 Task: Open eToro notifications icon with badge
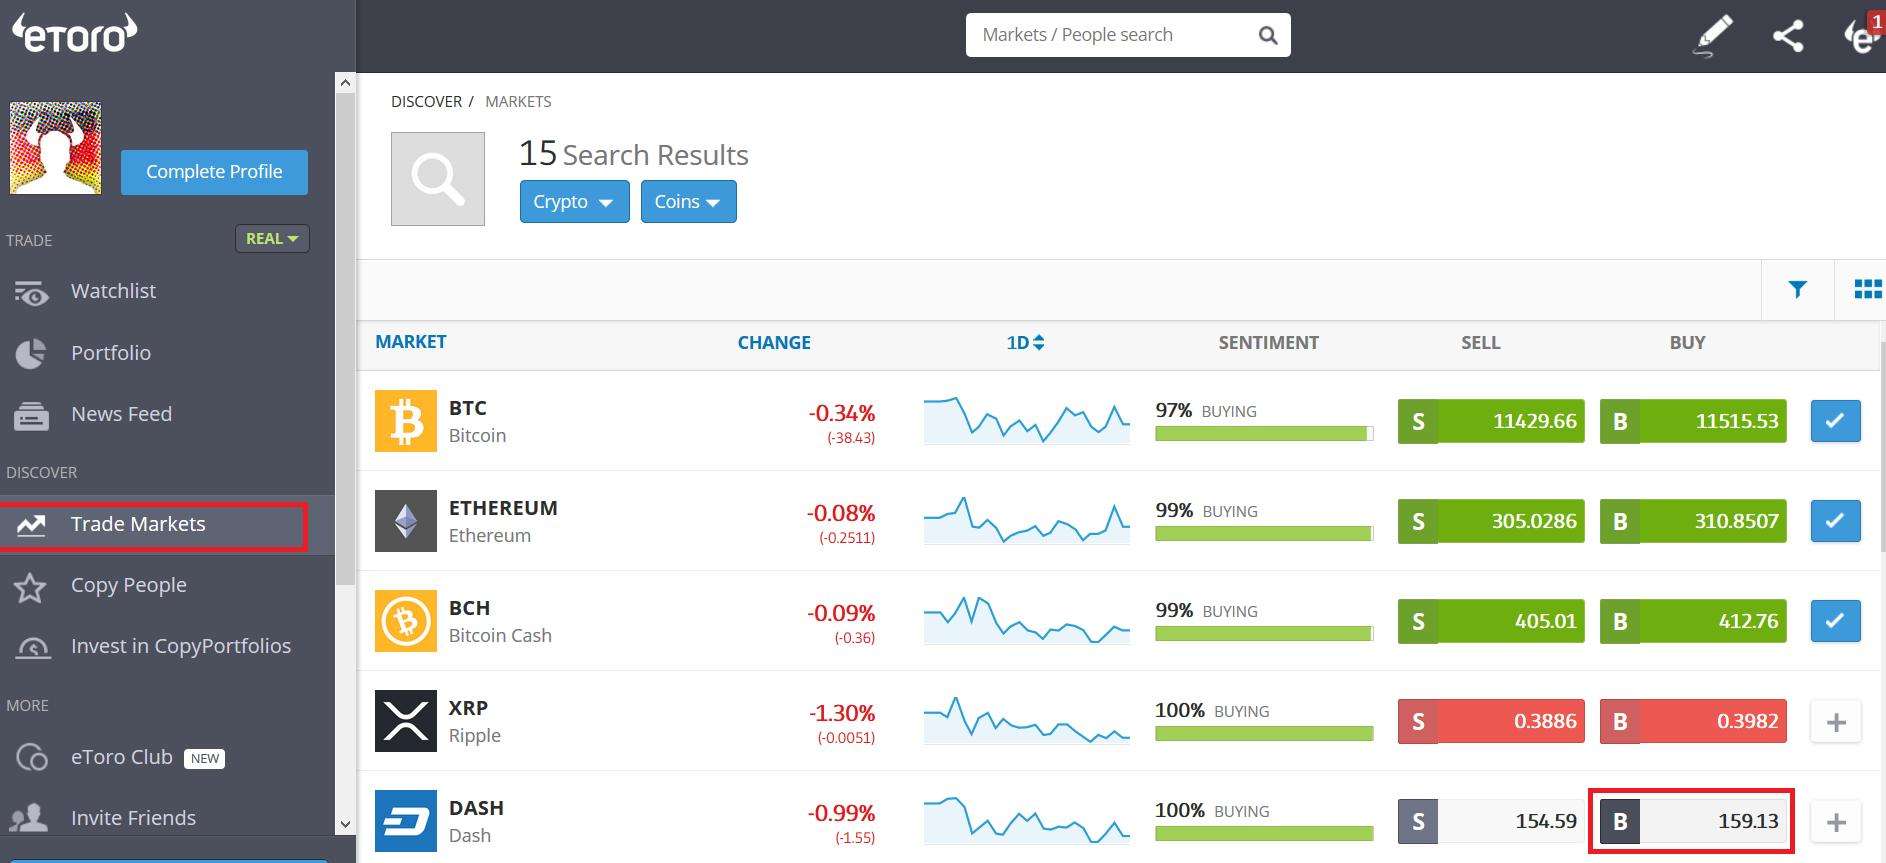tap(1863, 35)
